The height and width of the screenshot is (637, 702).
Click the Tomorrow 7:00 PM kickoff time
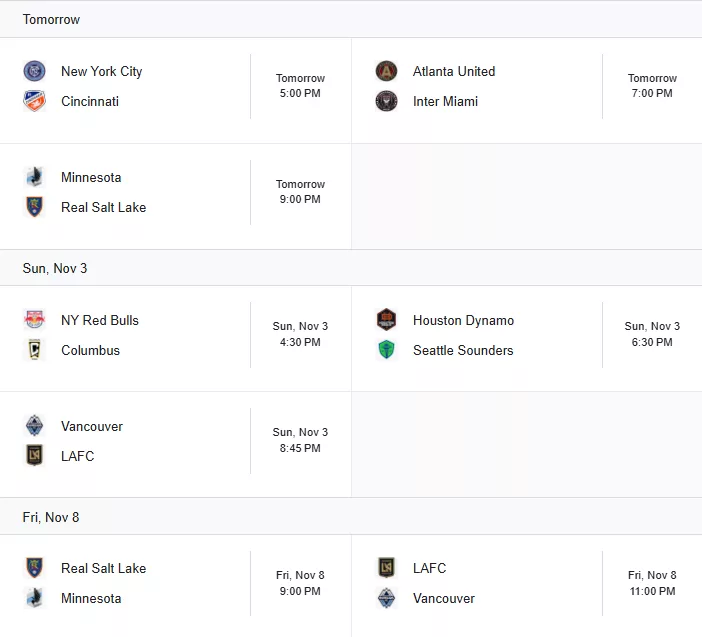coord(652,86)
